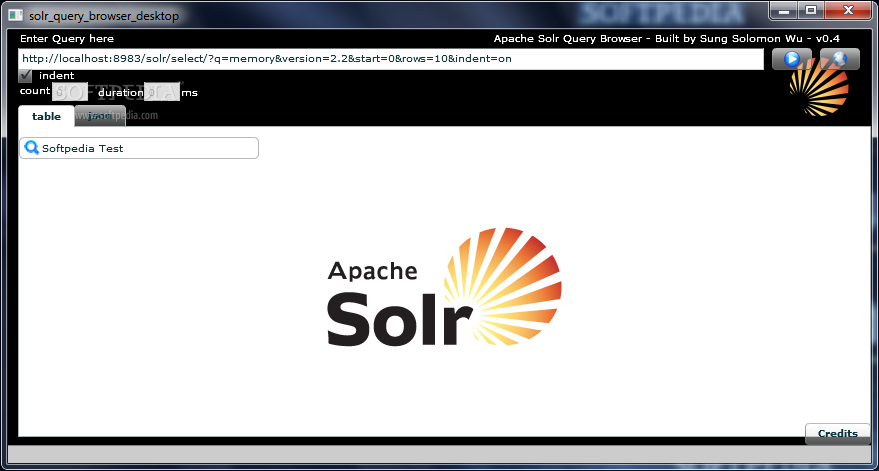This screenshot has width=879, height=471.
Task: Click the magnifier icon in the search box
Action: (32, 148)
